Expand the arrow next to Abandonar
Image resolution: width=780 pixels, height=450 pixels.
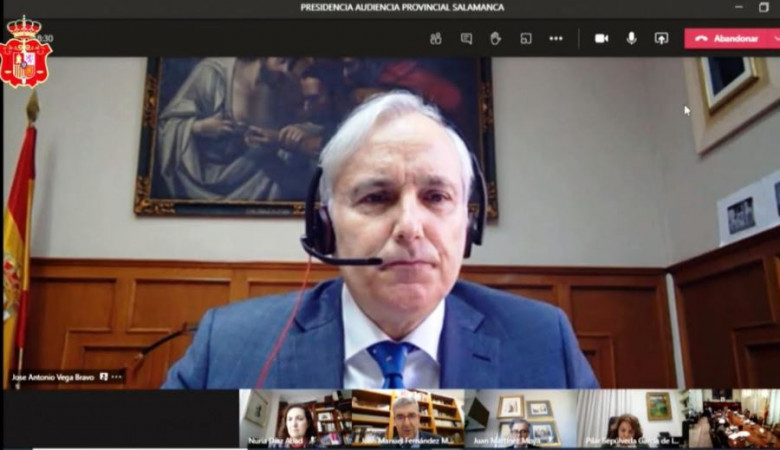pyautogui.click(x=775, y=38)
